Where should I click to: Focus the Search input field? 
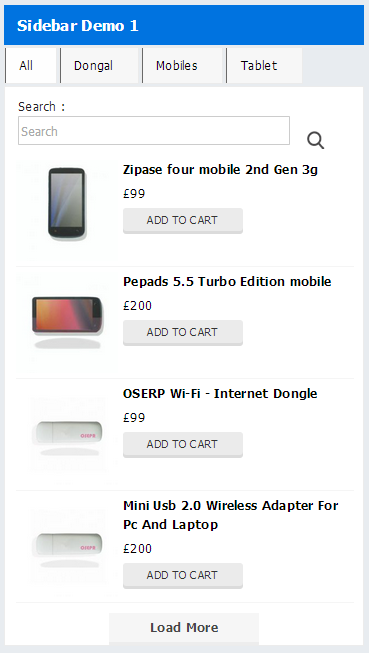click(x=154, y=131)
